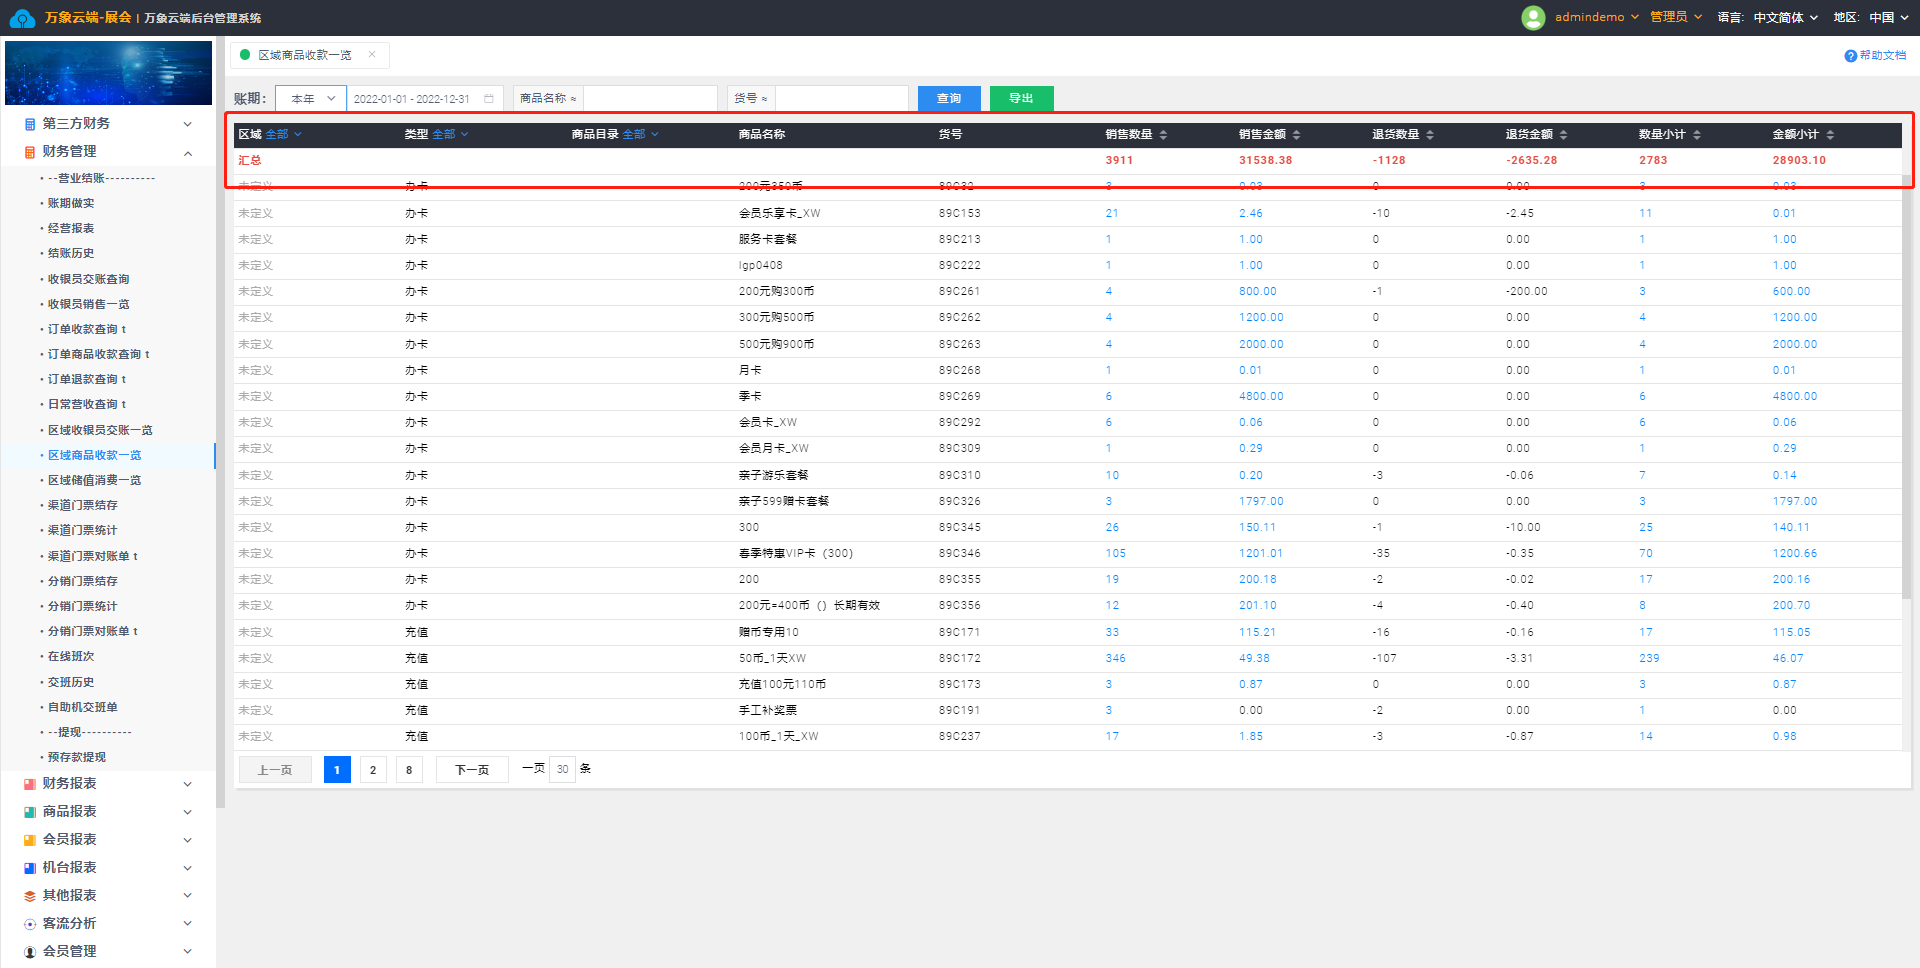1920x968 pixels.
Task: Click the 客流分析 menu icon
Action: (30, 924)
